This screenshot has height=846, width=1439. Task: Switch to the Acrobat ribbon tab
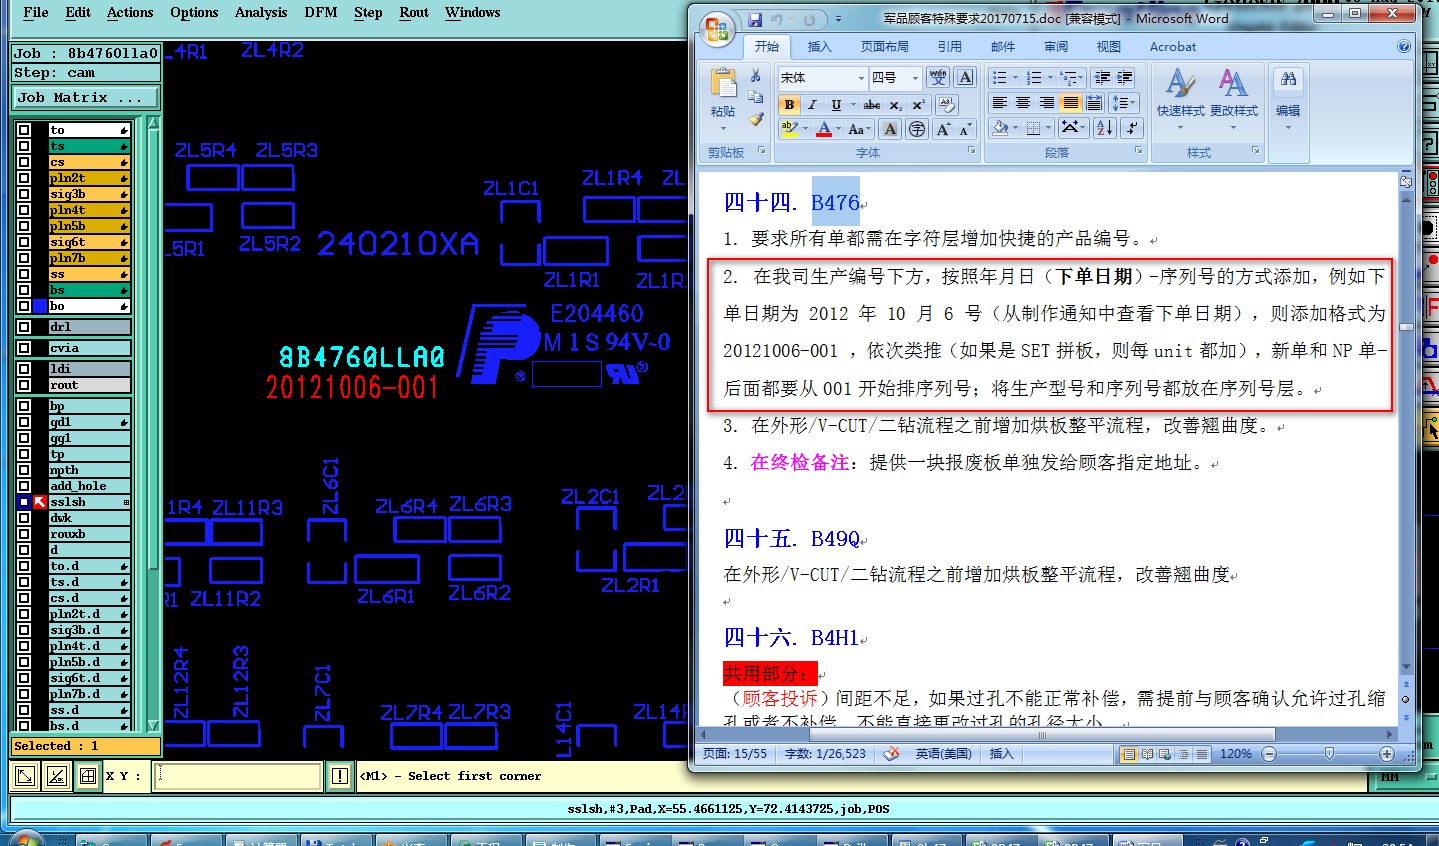click(x=1173, y=46)
